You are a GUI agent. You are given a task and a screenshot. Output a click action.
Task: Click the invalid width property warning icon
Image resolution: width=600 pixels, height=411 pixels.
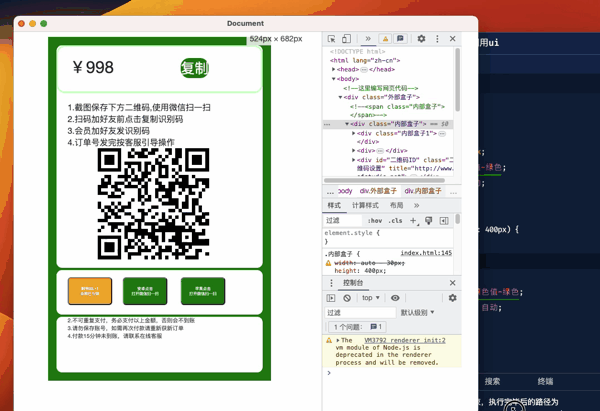pos(328,263)
